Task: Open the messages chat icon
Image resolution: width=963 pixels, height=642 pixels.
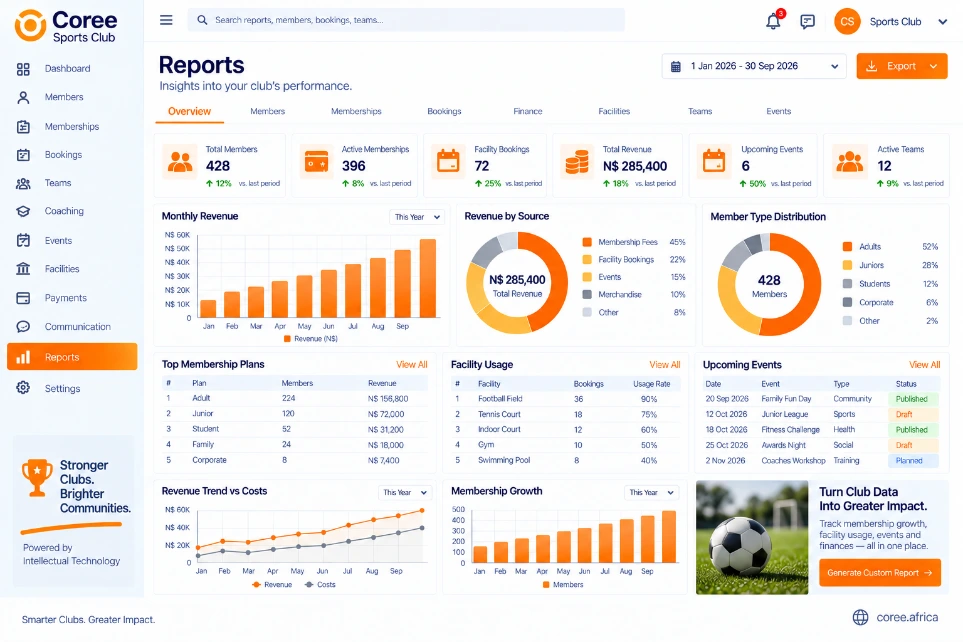Action: coord(808,22)
